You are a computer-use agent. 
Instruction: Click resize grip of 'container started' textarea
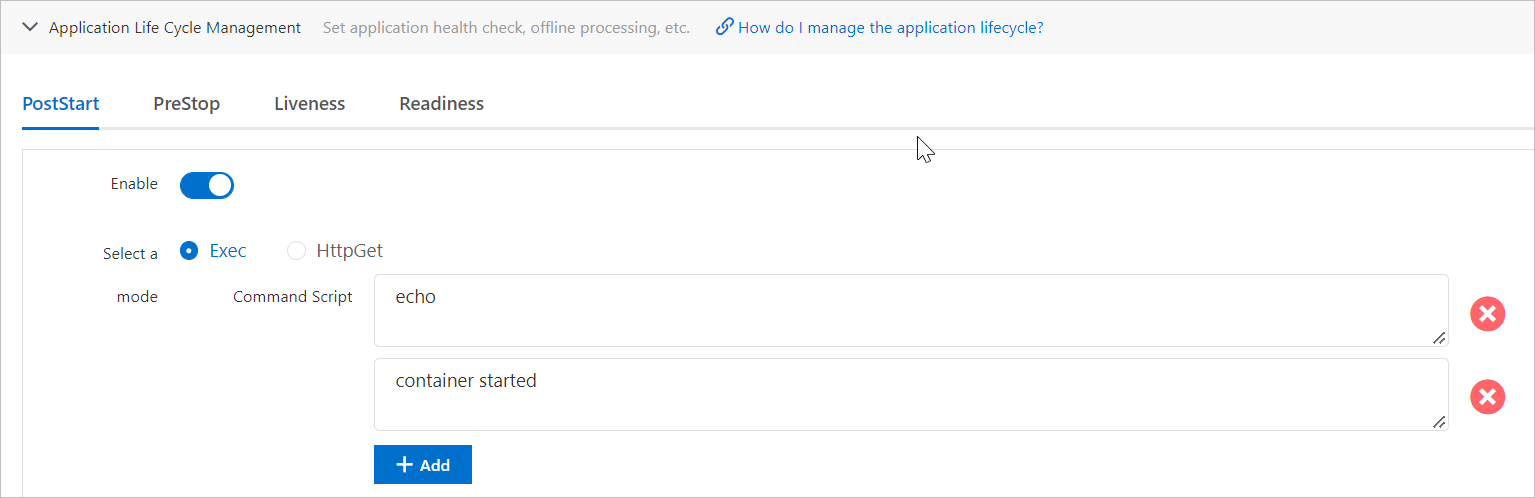point(1439,422)
